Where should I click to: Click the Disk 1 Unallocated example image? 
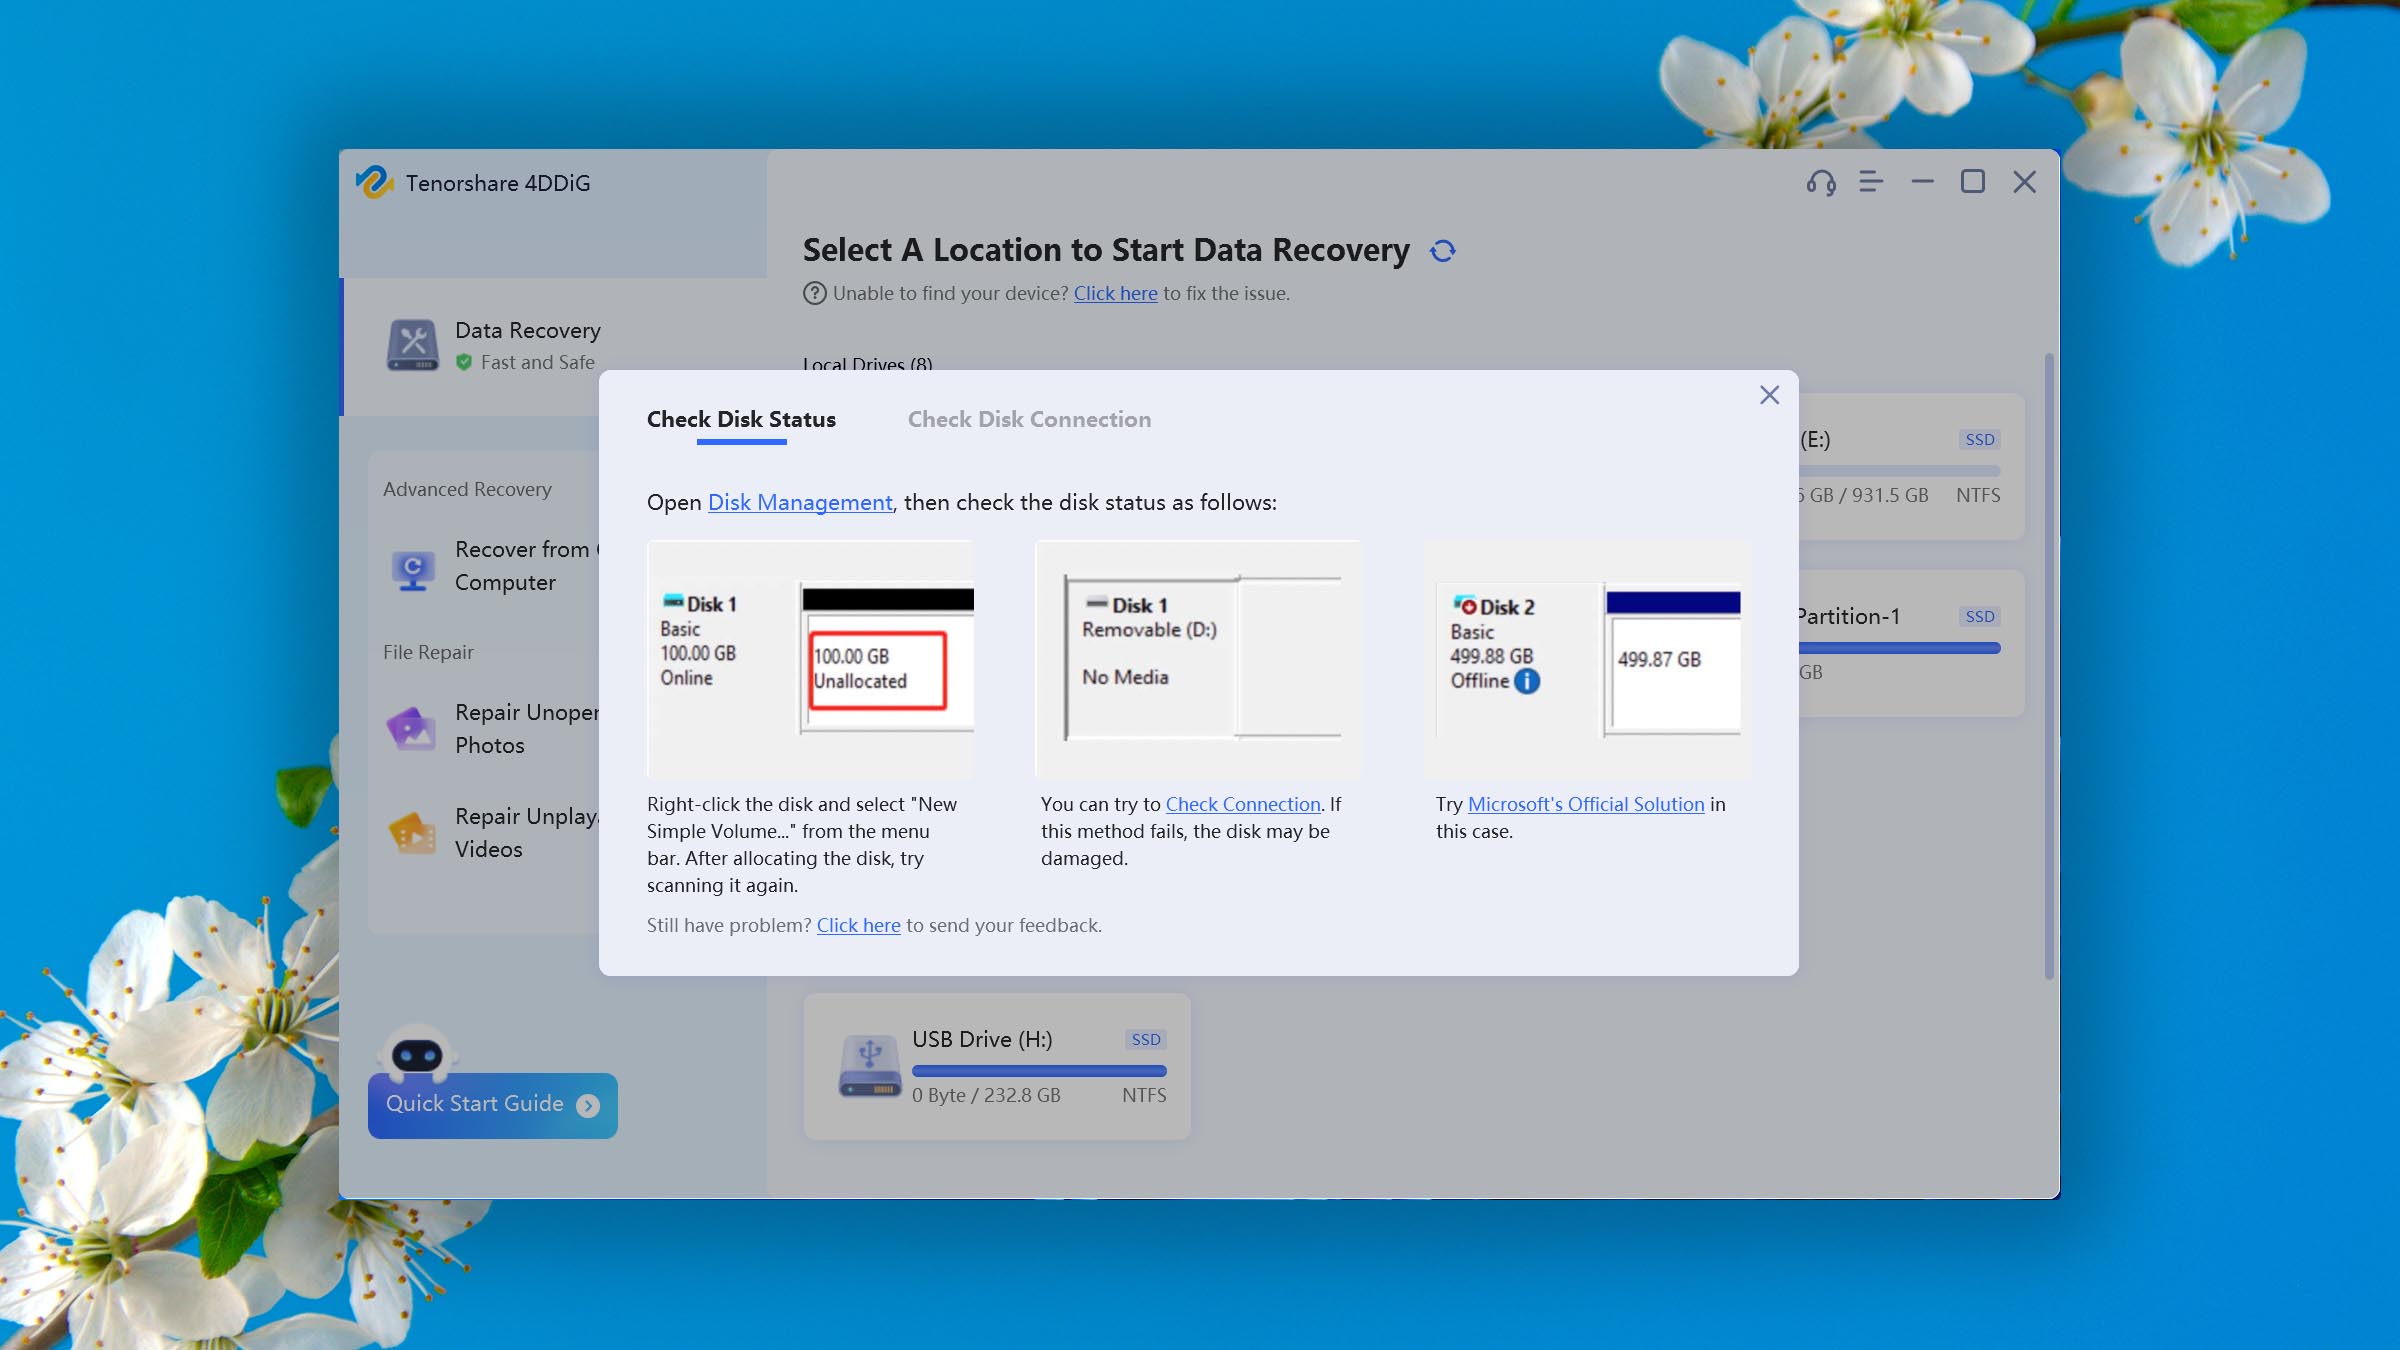[810, 660]
